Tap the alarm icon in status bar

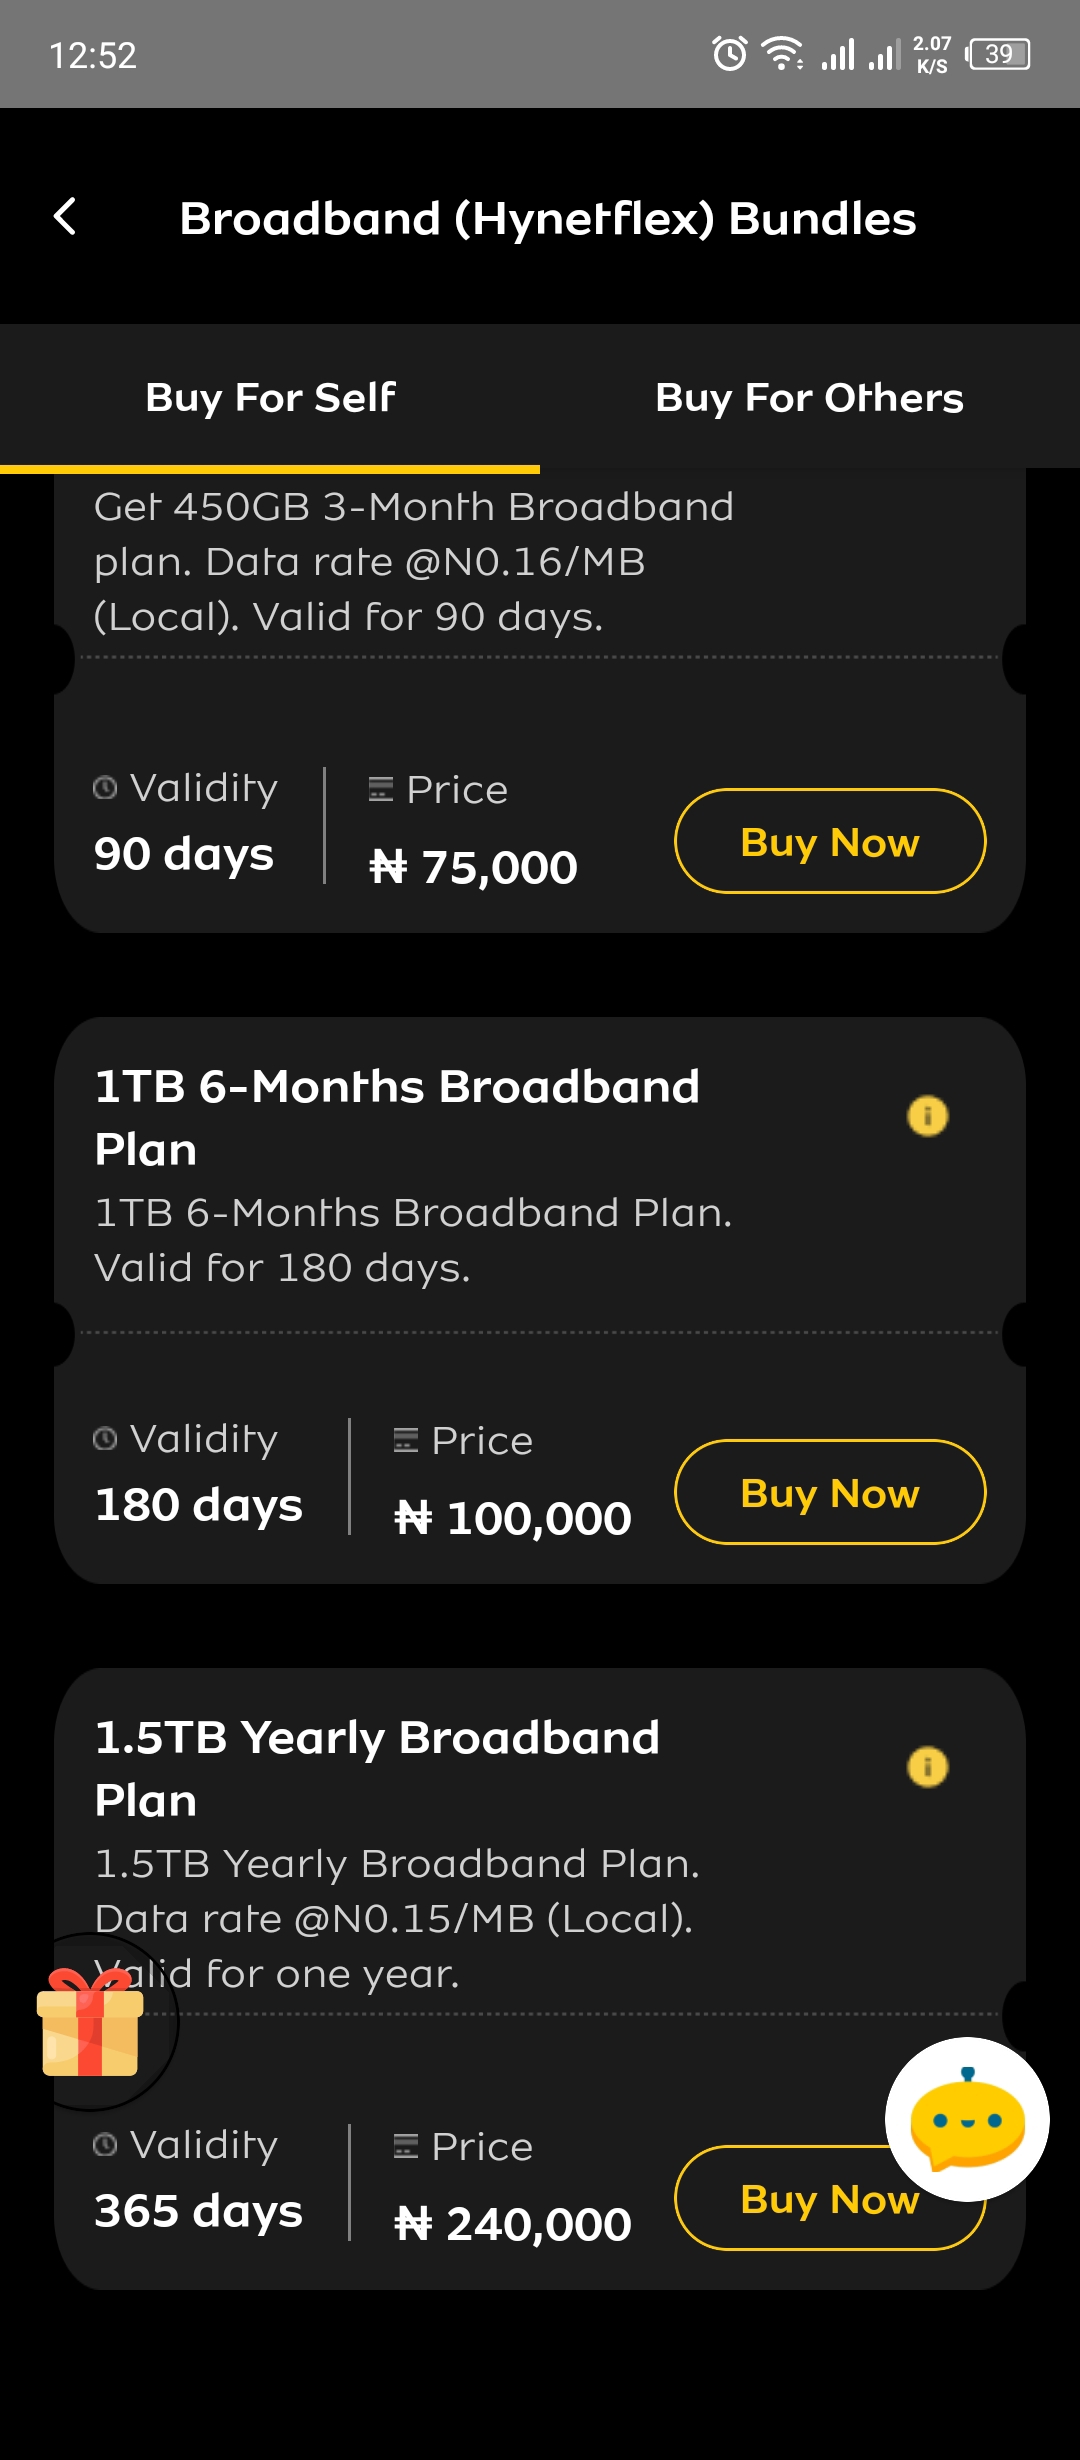(x=729, y=54)
